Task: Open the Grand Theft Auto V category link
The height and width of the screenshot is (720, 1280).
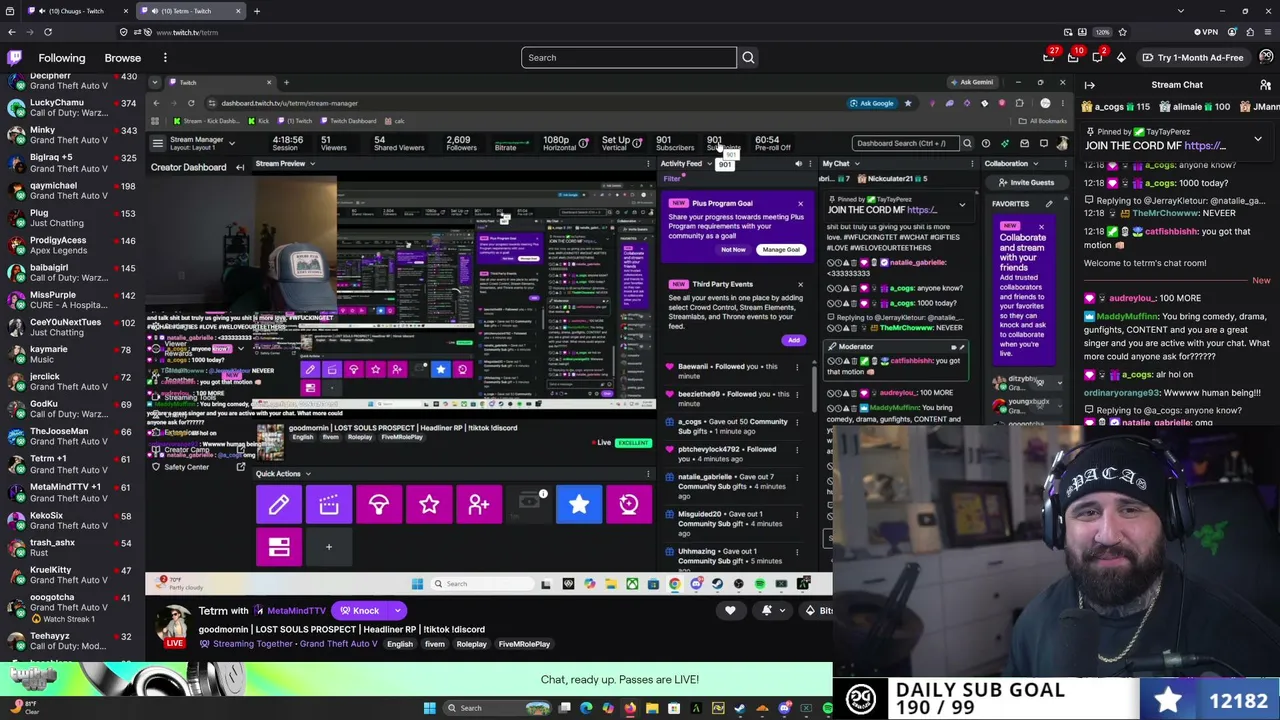Action: (x=337, y=644)
